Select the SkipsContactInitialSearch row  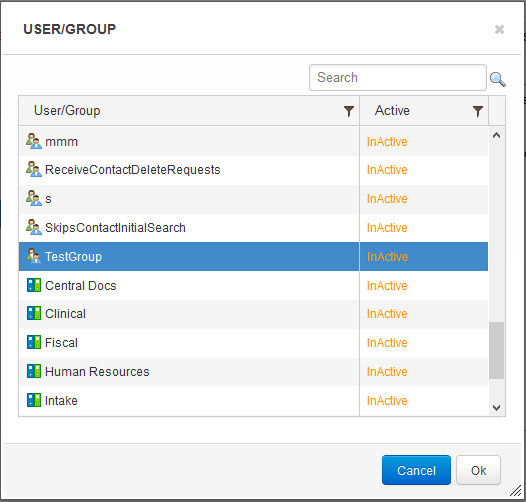click(x=253, y=228)
